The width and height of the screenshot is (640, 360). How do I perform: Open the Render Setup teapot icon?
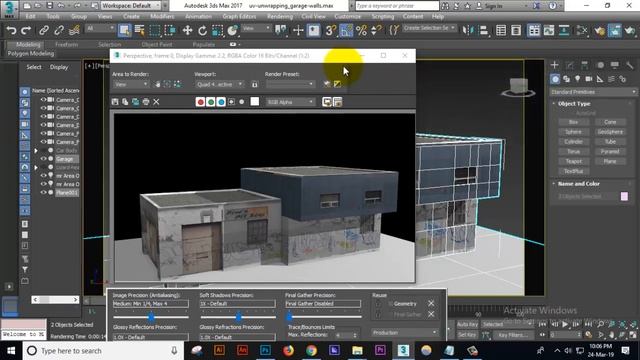point(600,31)
